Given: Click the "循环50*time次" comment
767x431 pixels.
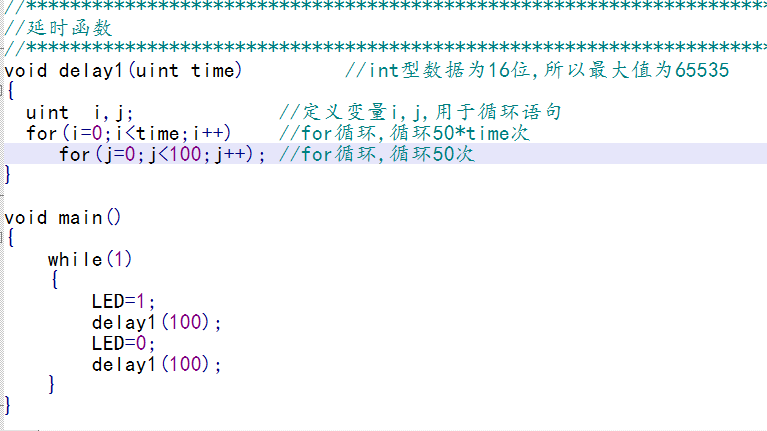Looking at the screenshot, I should click(x=404, y=133).
